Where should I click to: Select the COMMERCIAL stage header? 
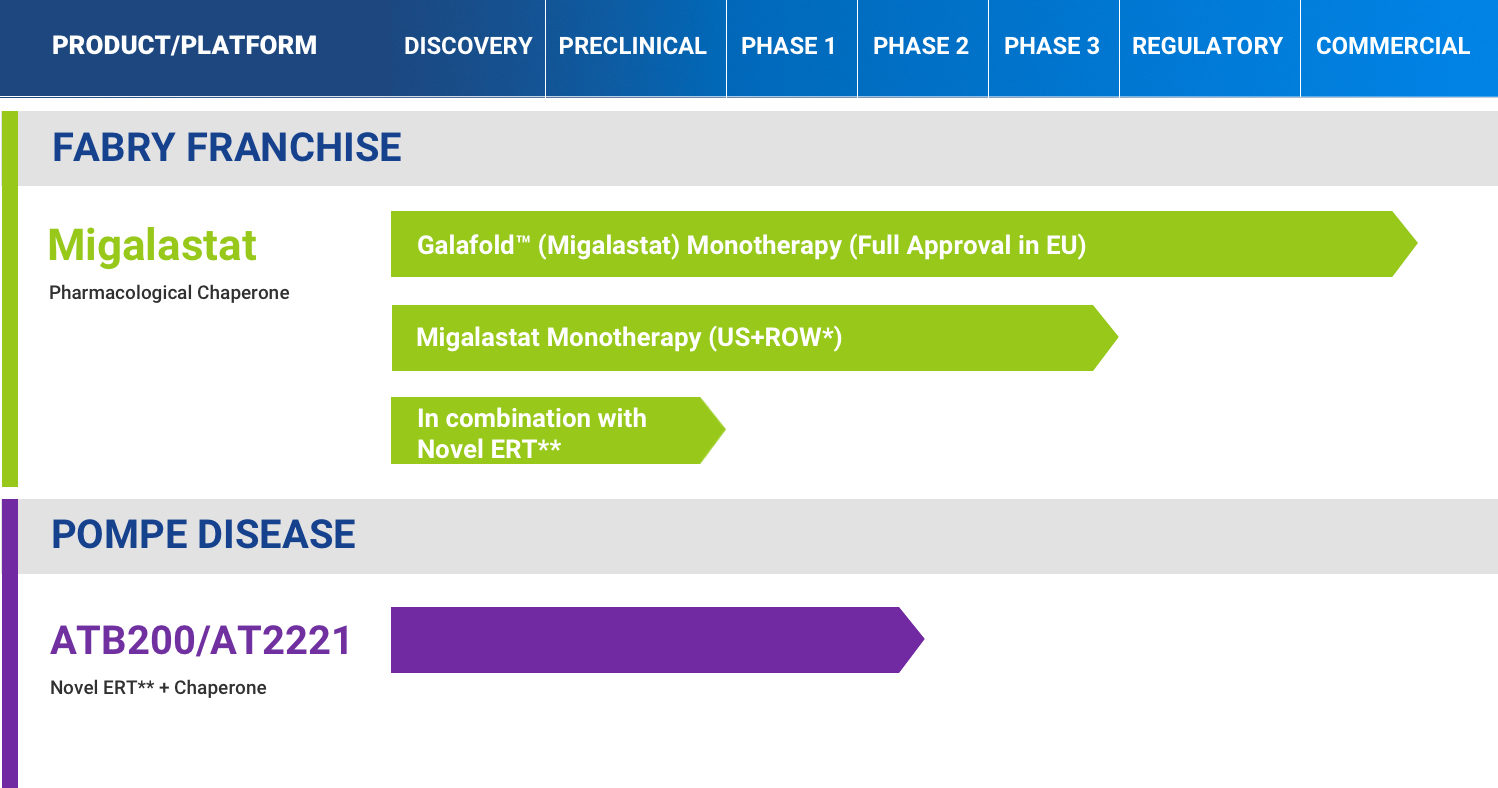tap(1393, 46)
